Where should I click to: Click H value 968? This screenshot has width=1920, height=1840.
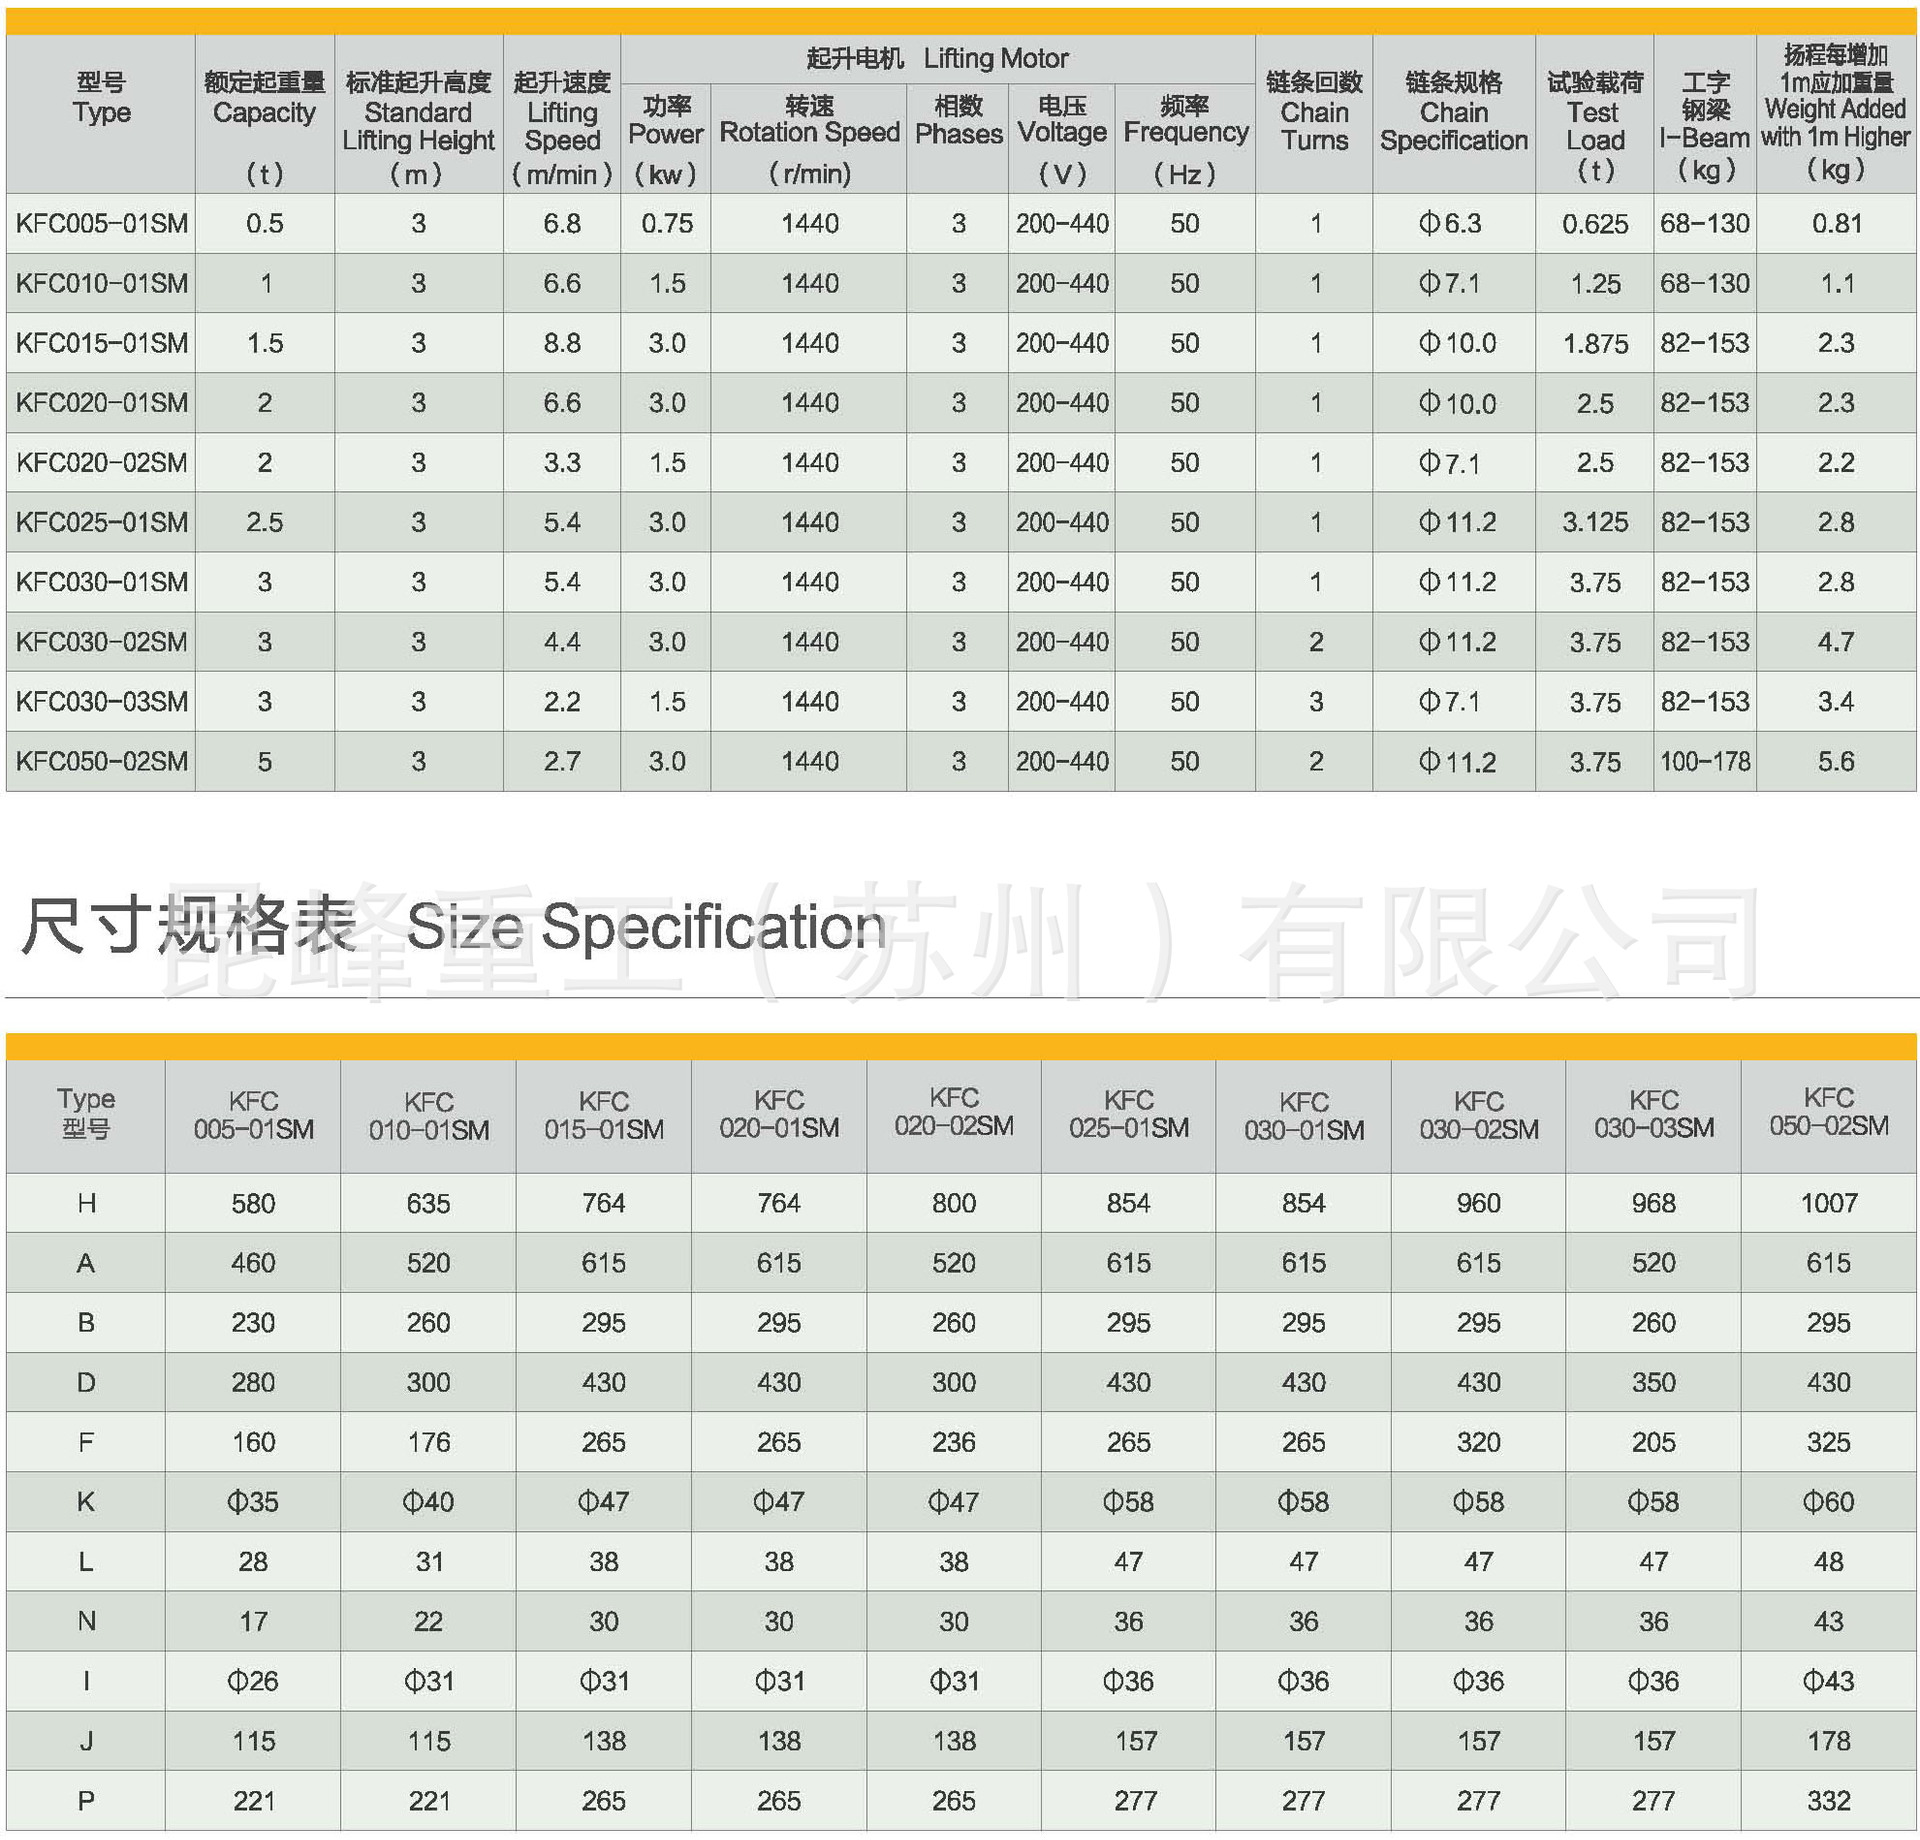(1653, 1203)
